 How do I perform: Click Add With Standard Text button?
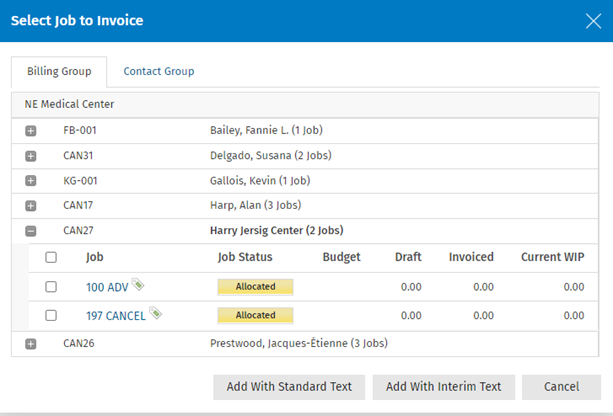(x=289, y=387)
